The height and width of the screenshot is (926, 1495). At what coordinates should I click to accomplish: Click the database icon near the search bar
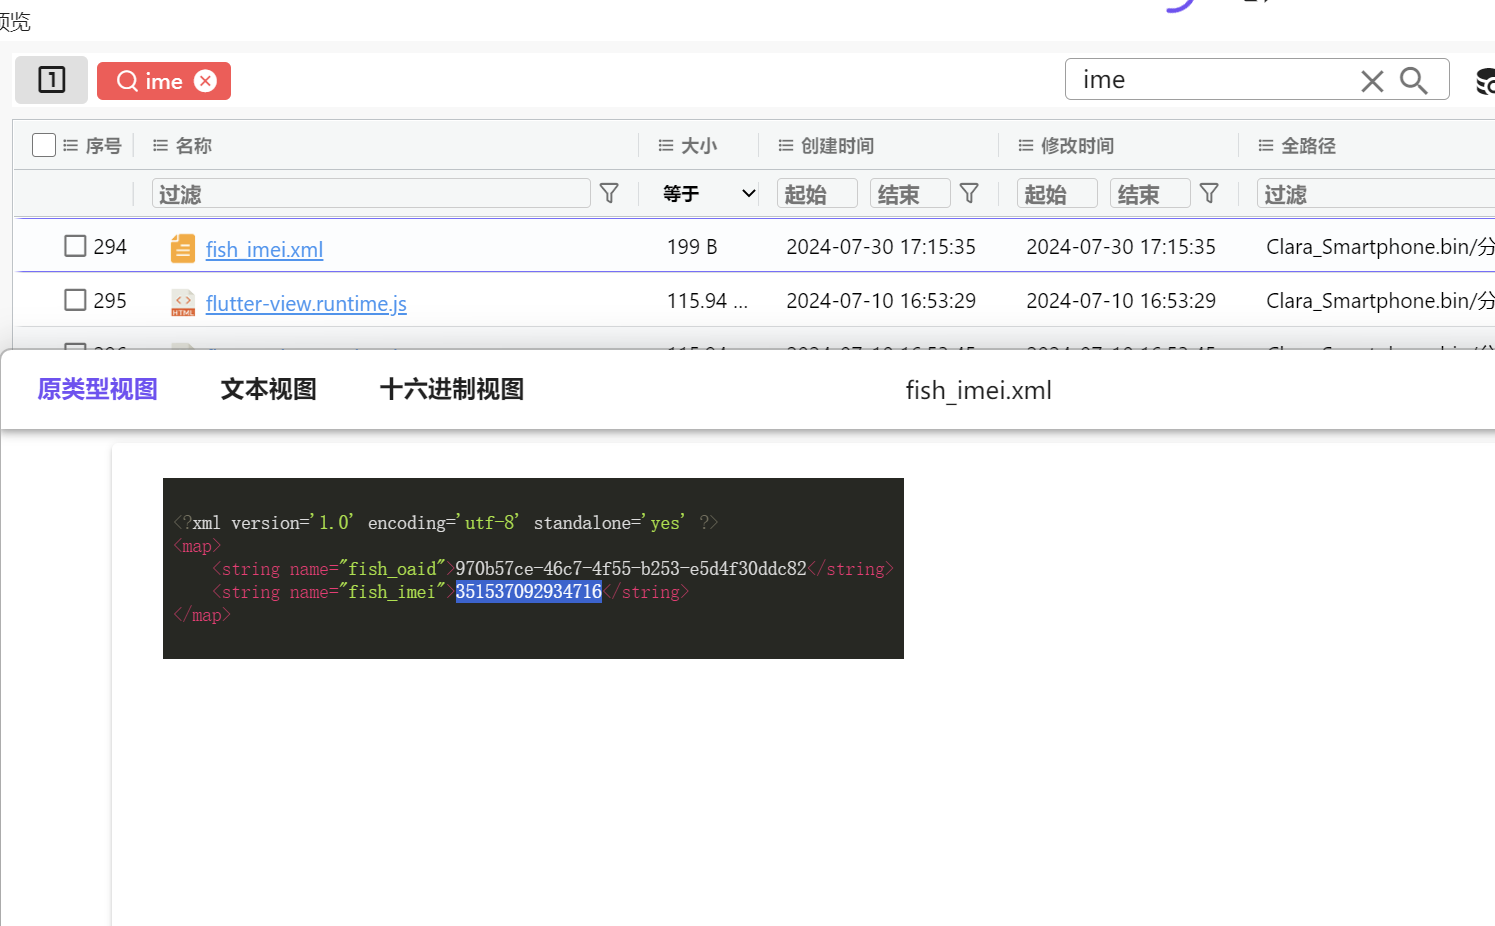click(x=1484, y=80)
